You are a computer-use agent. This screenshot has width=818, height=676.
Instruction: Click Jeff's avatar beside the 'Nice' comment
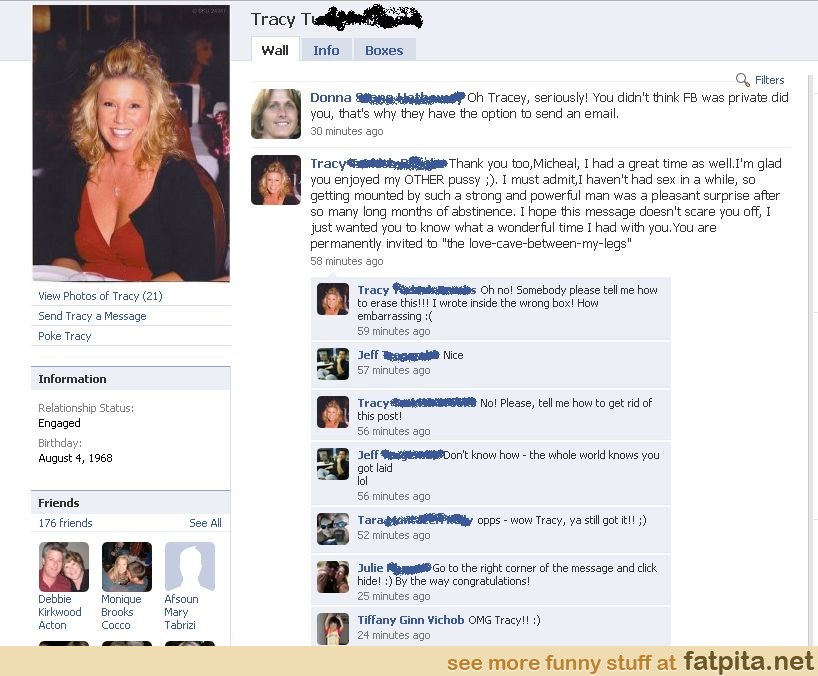pyautogui.click(x=333, y=364)
